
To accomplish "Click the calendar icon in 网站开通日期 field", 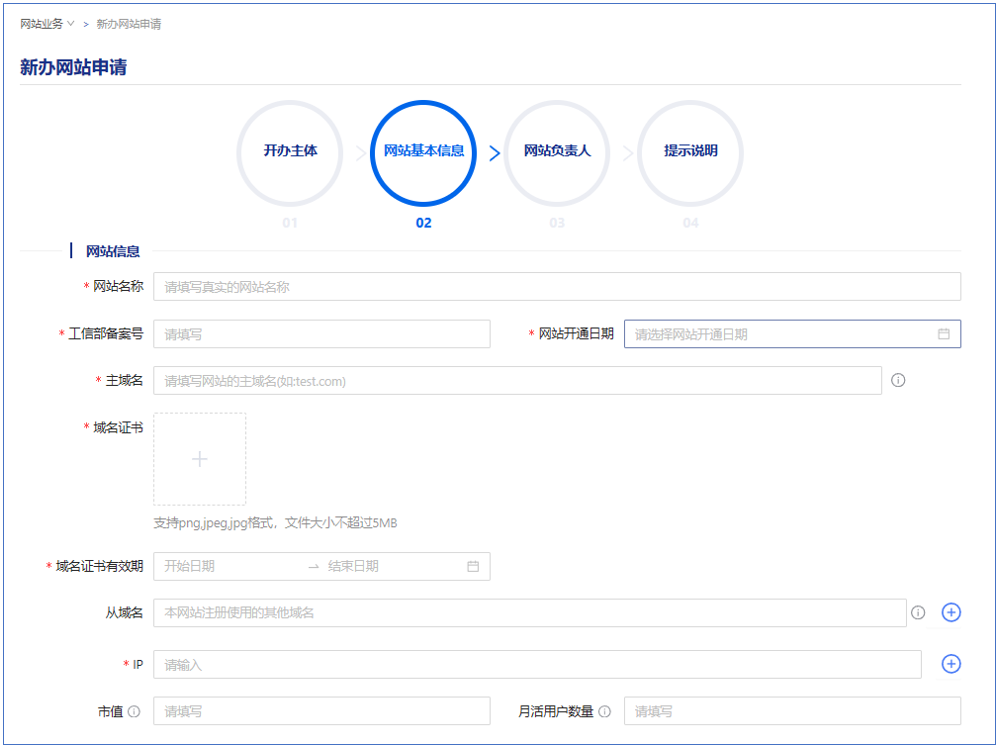I will coord(943,334).
